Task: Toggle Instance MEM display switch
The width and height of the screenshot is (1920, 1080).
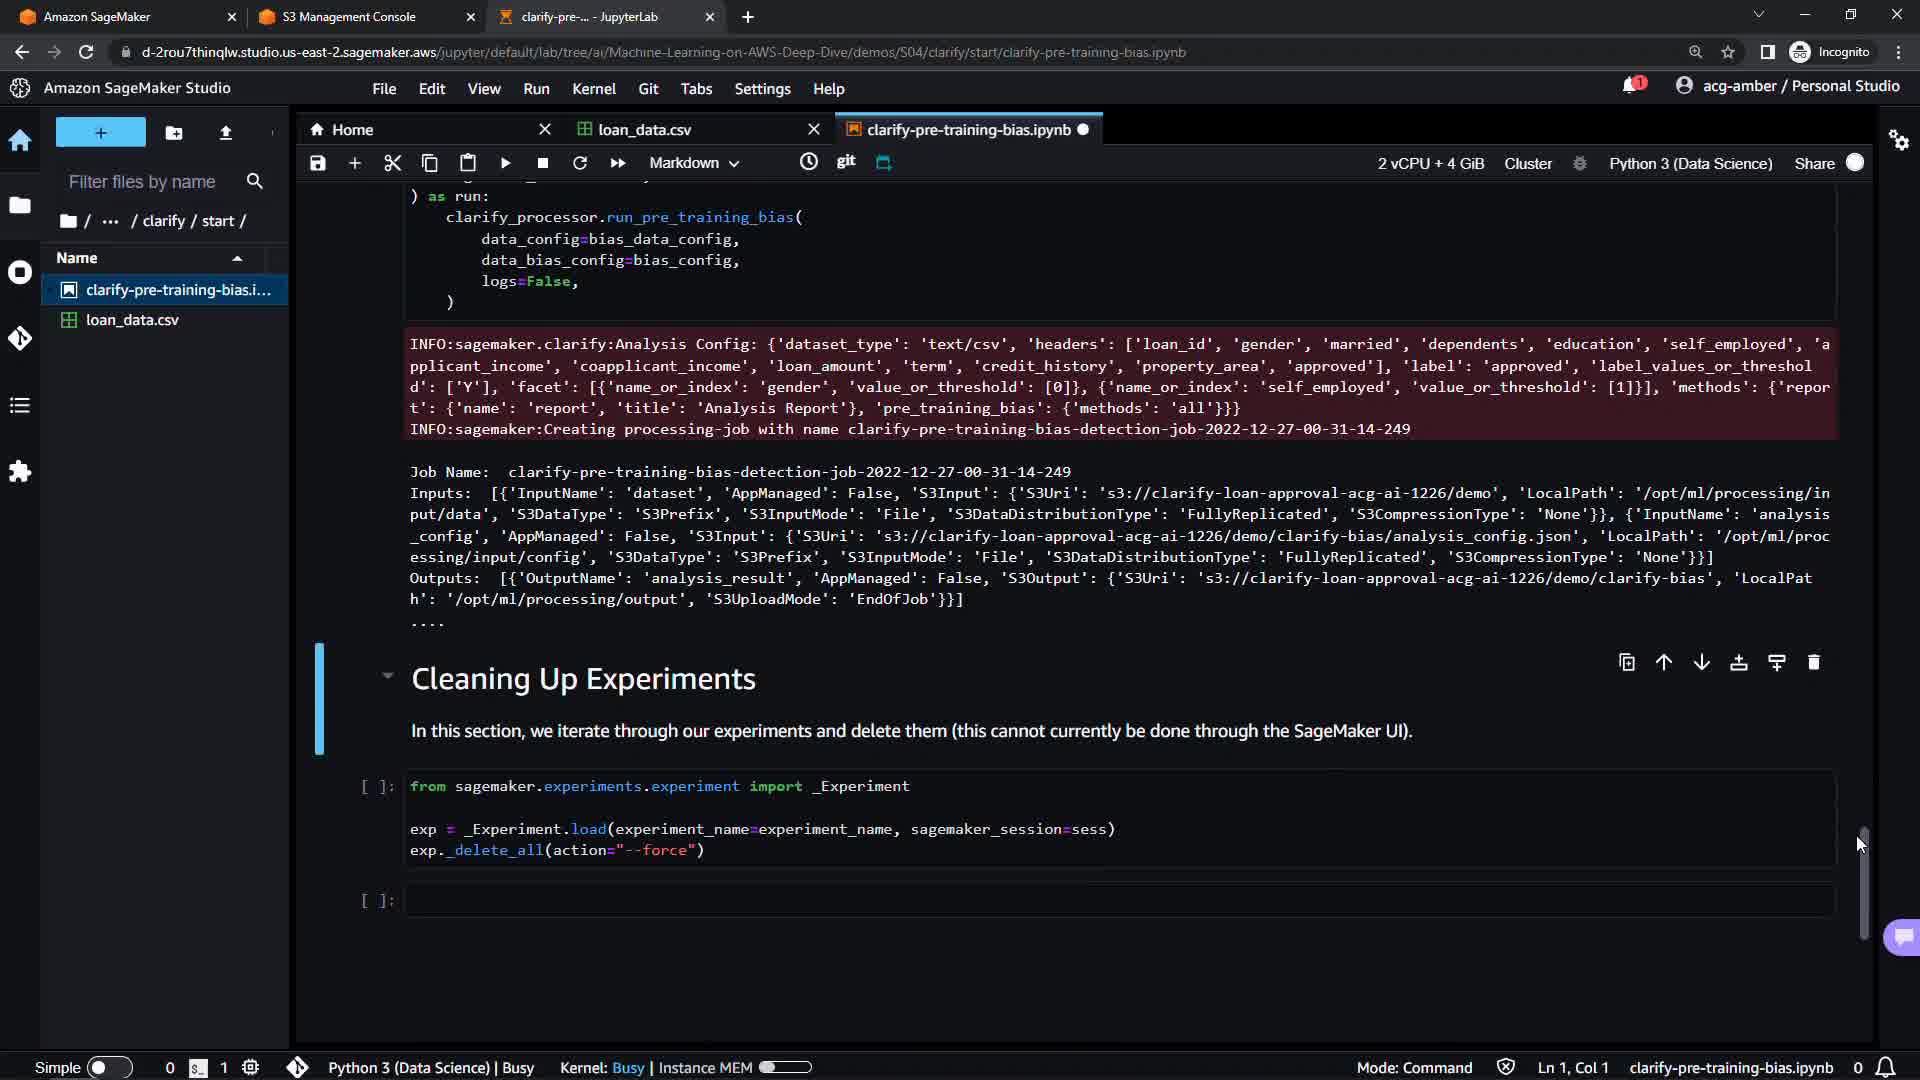Action: [784, 1067]
